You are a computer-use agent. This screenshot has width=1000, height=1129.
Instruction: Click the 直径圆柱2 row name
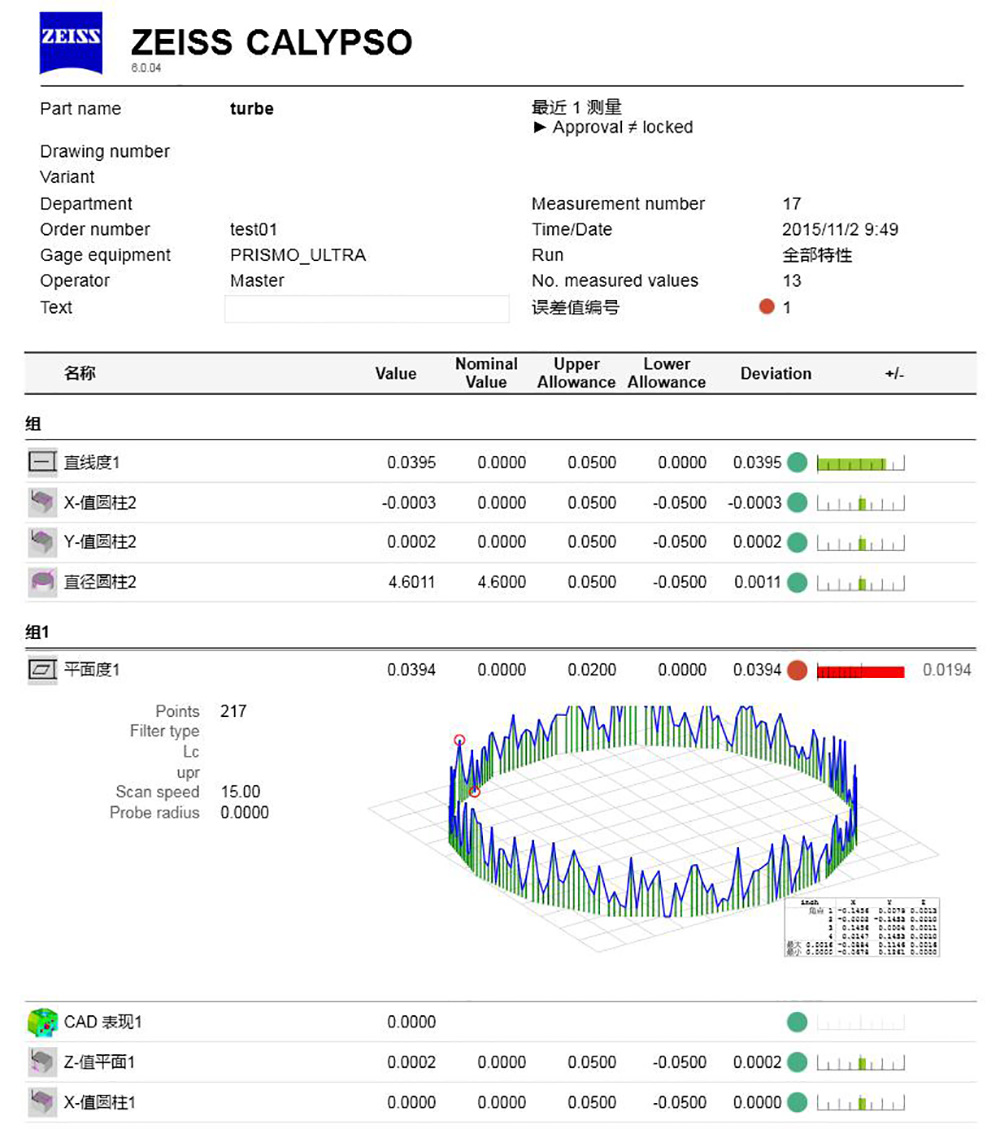coord(100,582)
